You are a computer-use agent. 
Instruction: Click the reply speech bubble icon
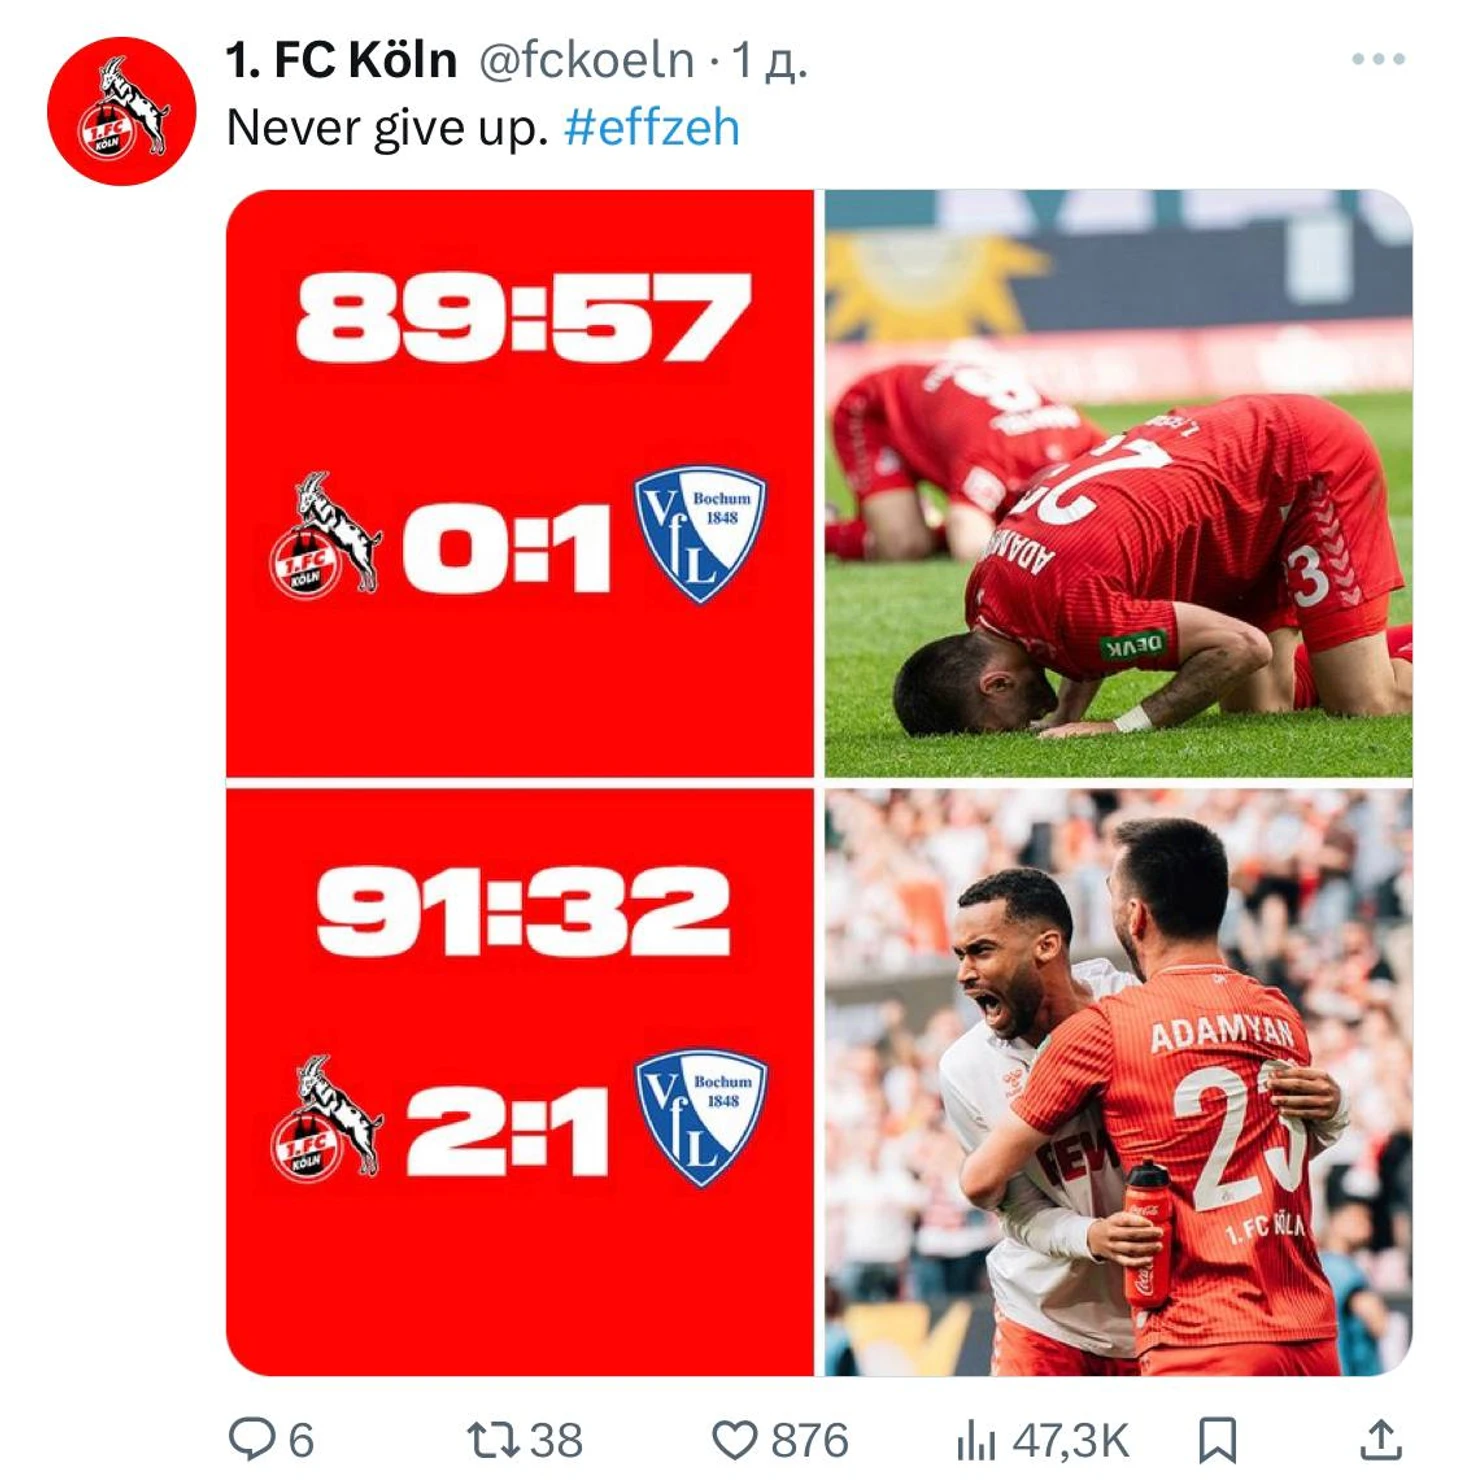pyautogui.click(x=251, y=1439)
